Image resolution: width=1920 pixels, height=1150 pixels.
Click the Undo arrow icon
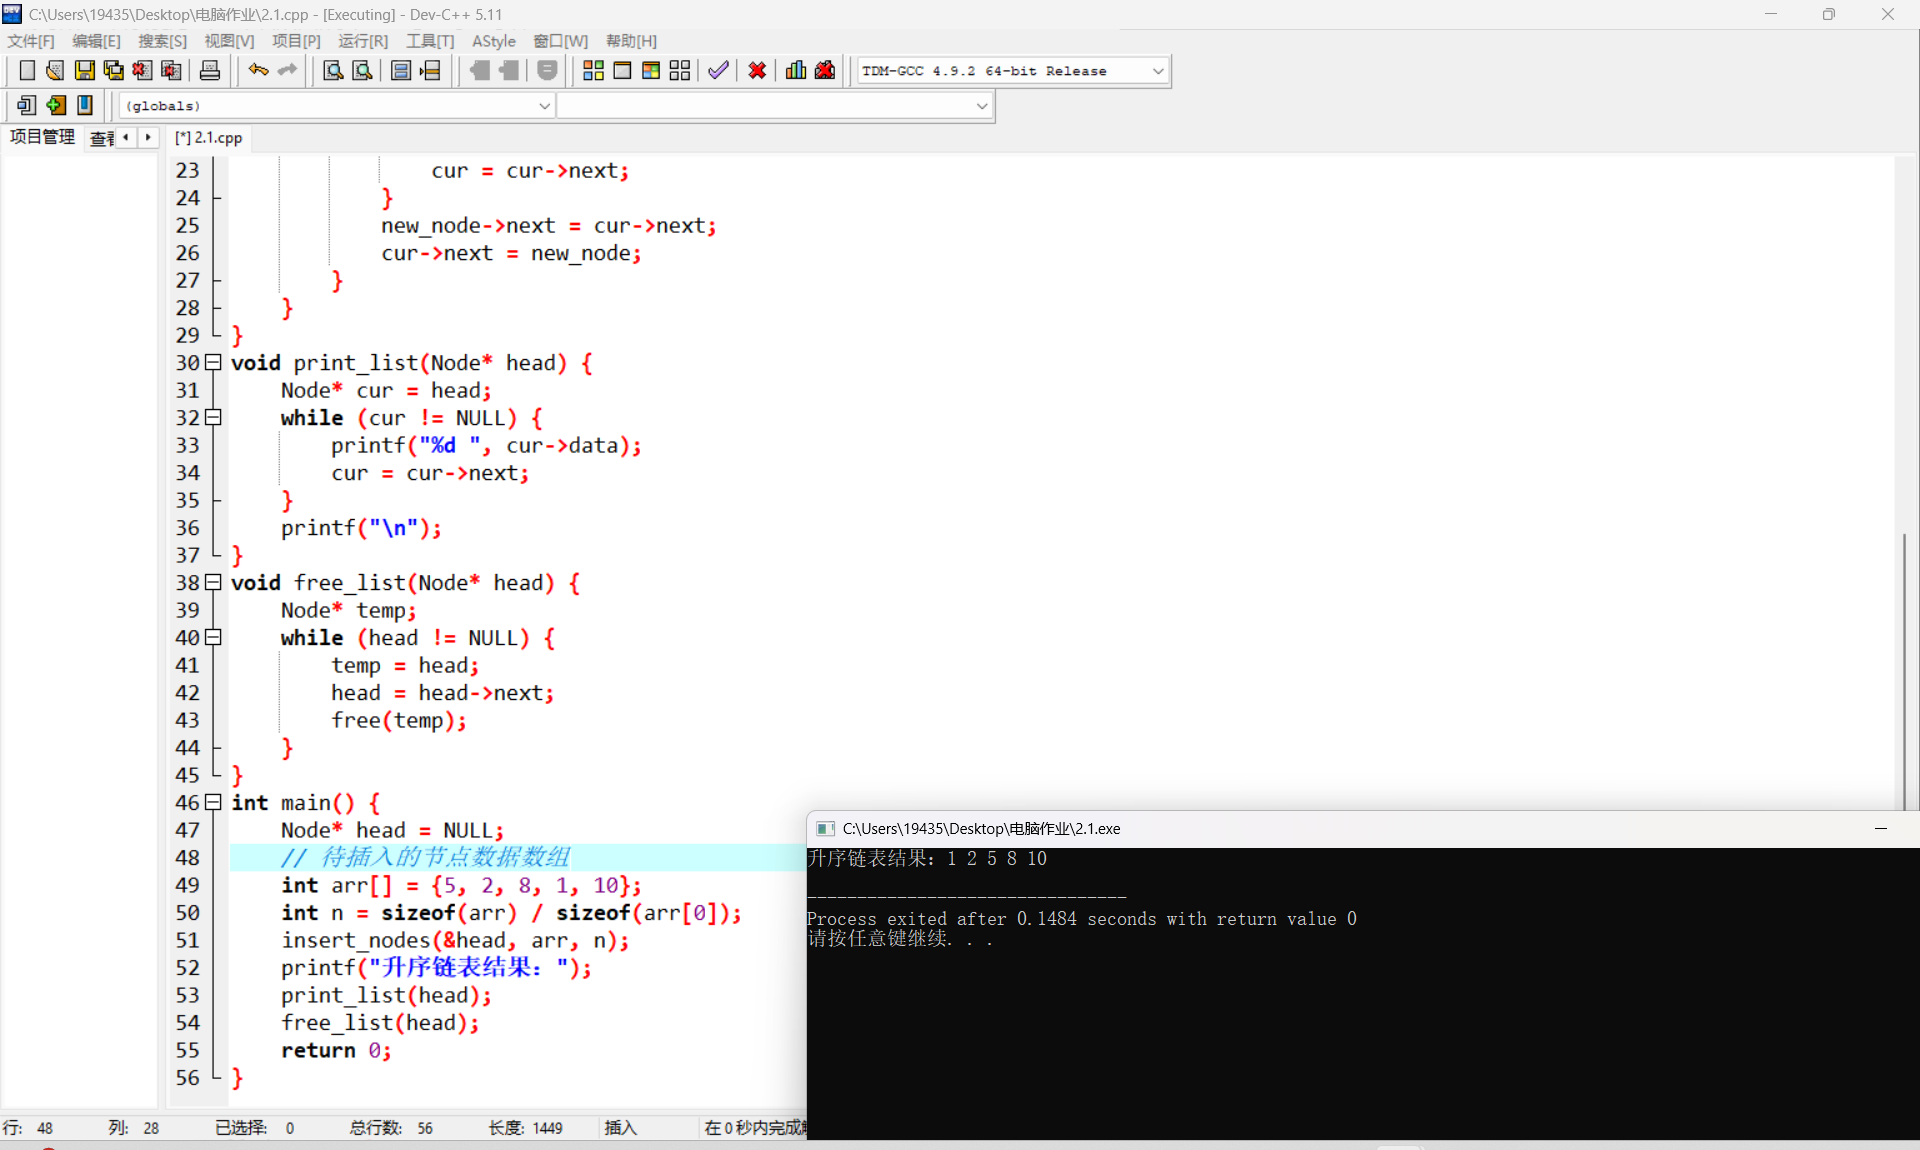pyautogui.click(x=258, y=71)
